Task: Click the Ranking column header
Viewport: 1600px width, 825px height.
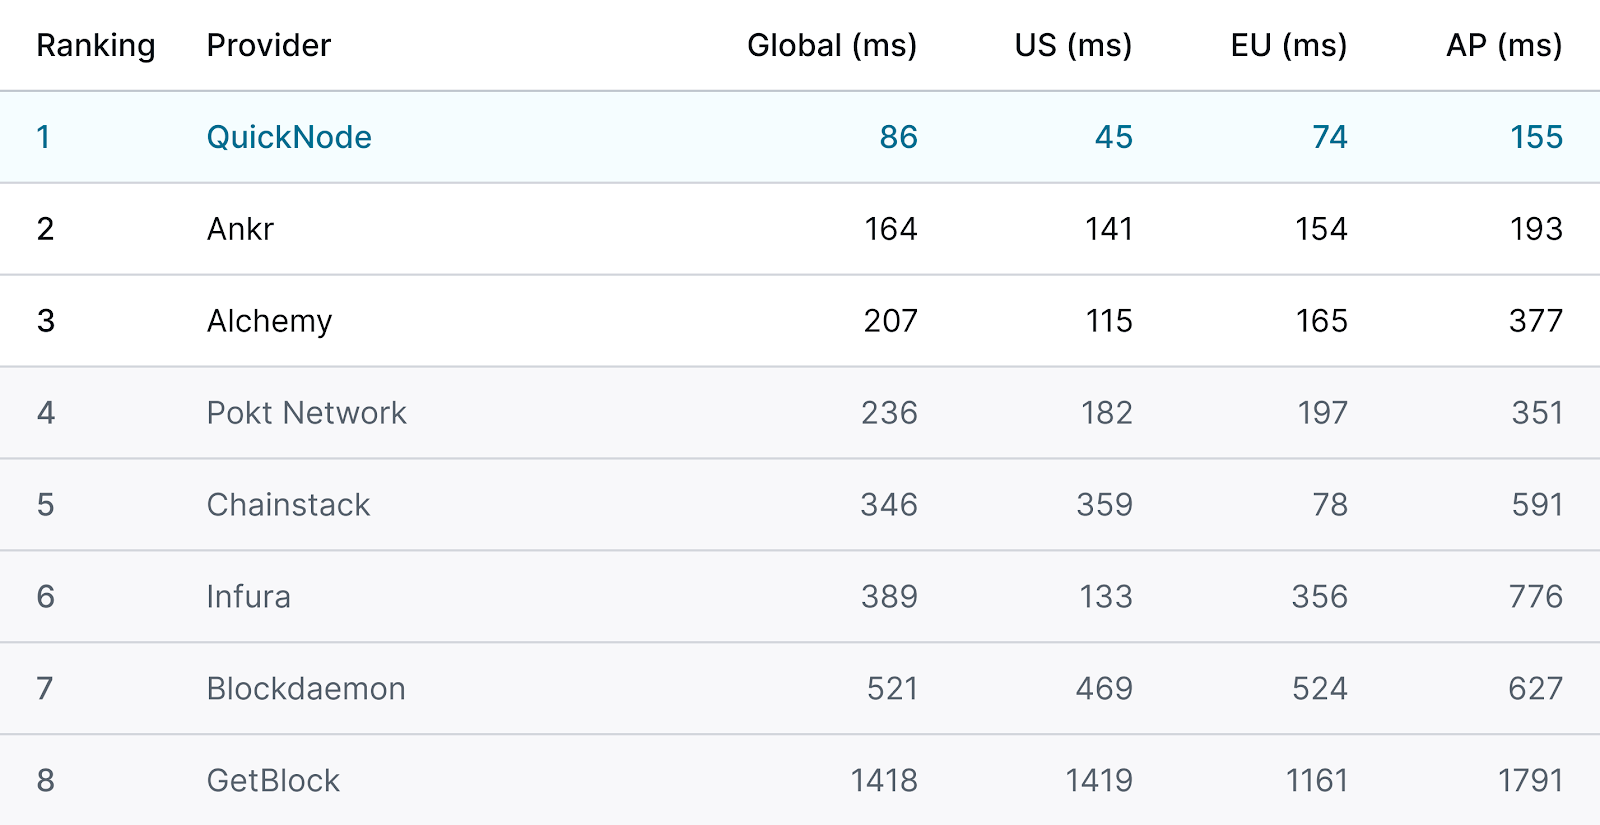Action: [x=96, y=46]
